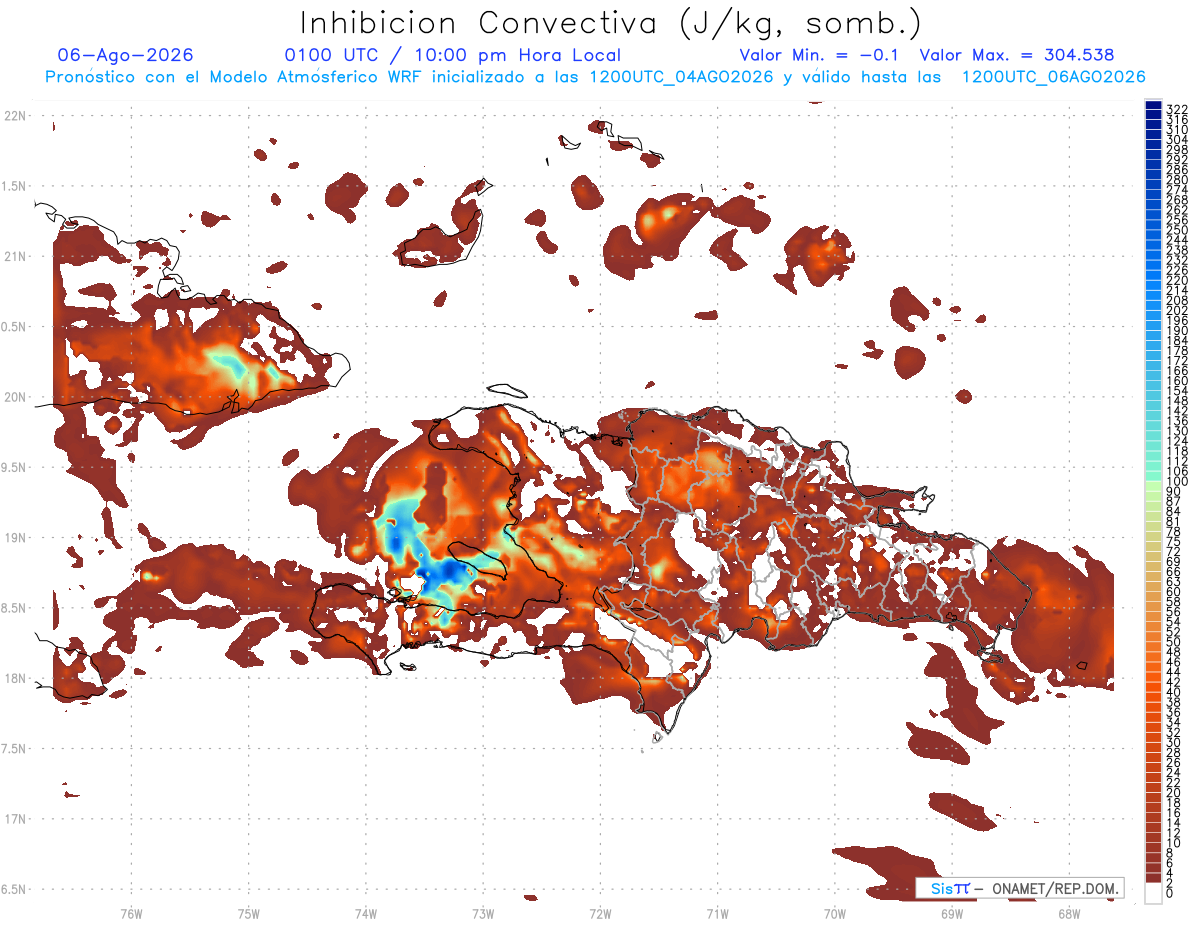Click the '73W' longitude label

click(483, 914)
